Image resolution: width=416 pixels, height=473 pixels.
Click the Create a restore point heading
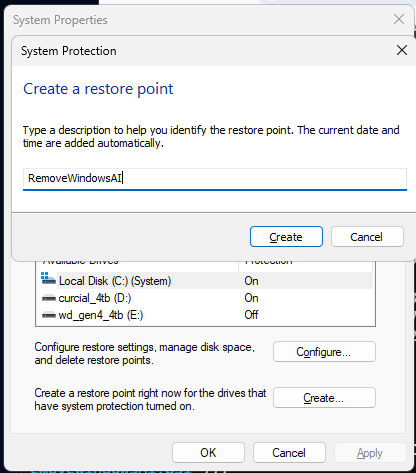[98, 89]
